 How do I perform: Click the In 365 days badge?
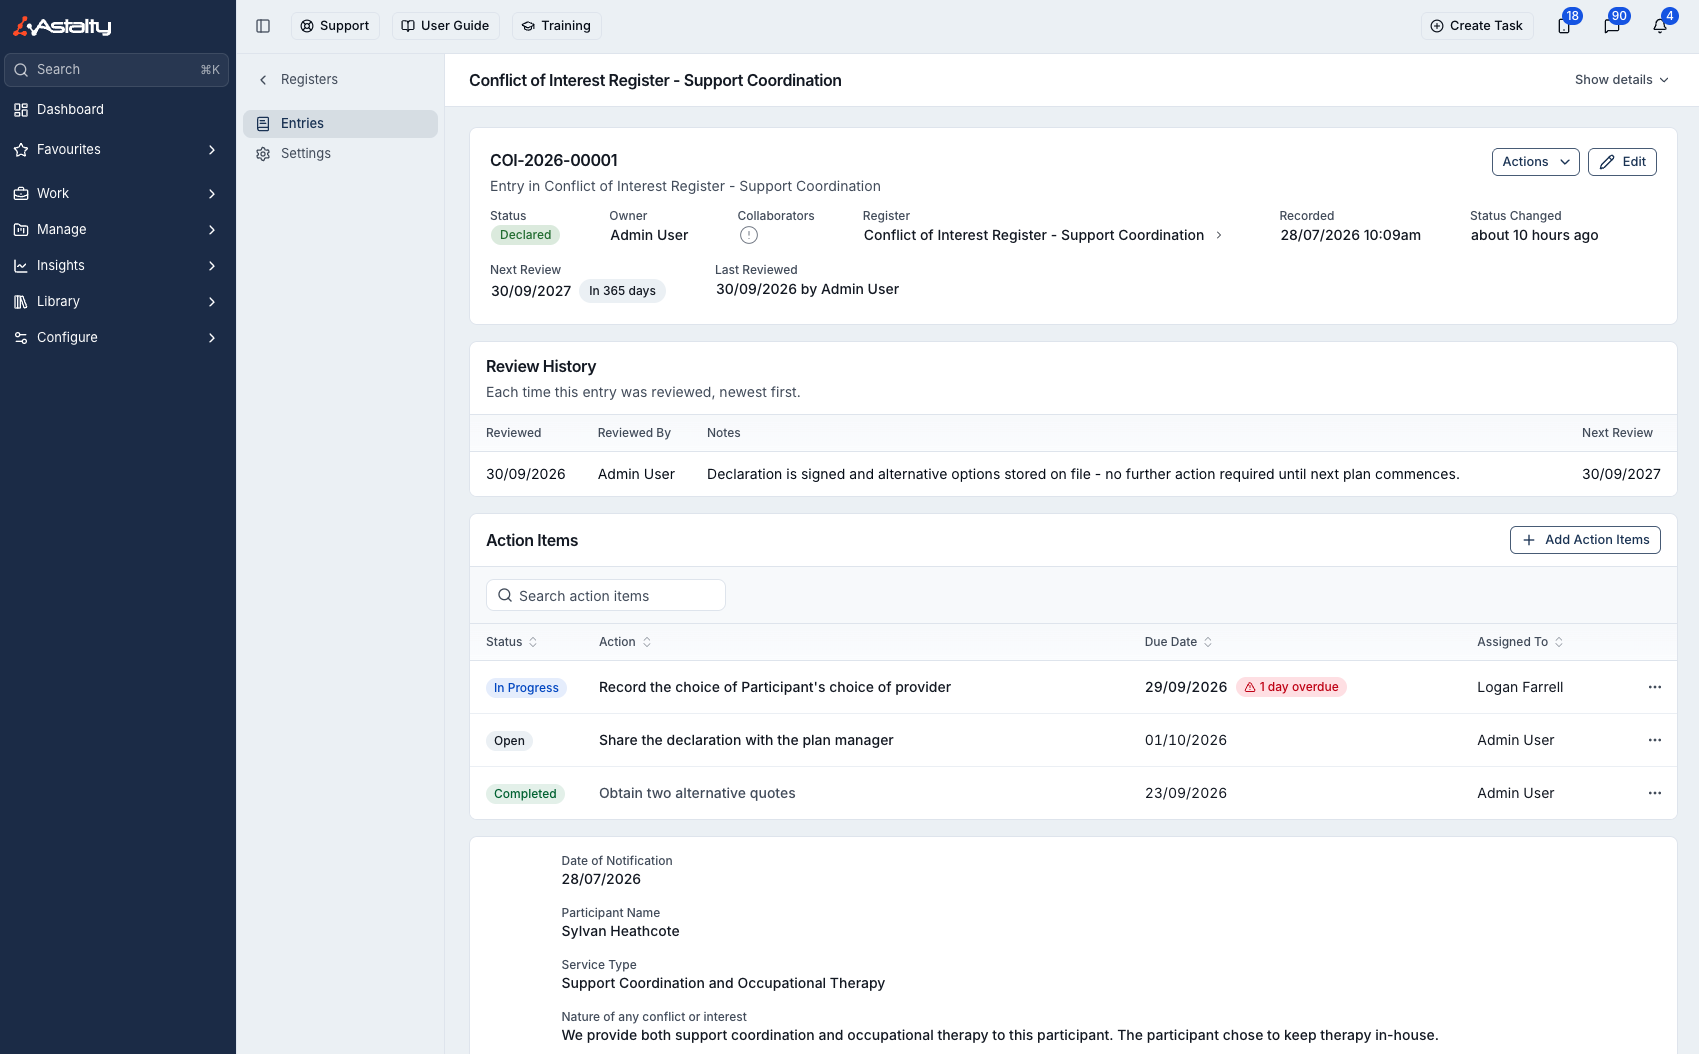[x=622, y=291]
